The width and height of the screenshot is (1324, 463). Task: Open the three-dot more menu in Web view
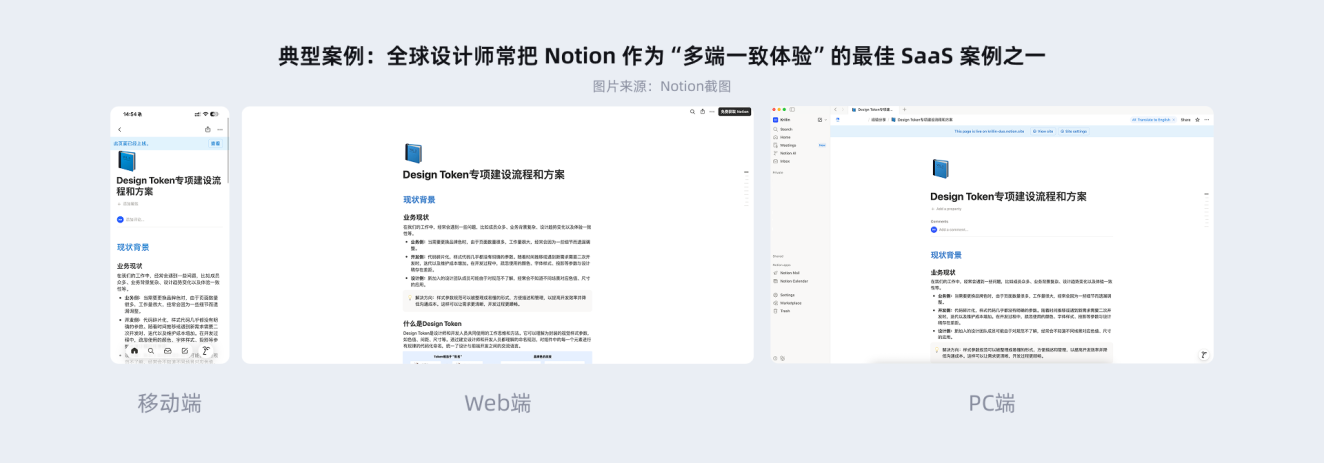(712, 112)
